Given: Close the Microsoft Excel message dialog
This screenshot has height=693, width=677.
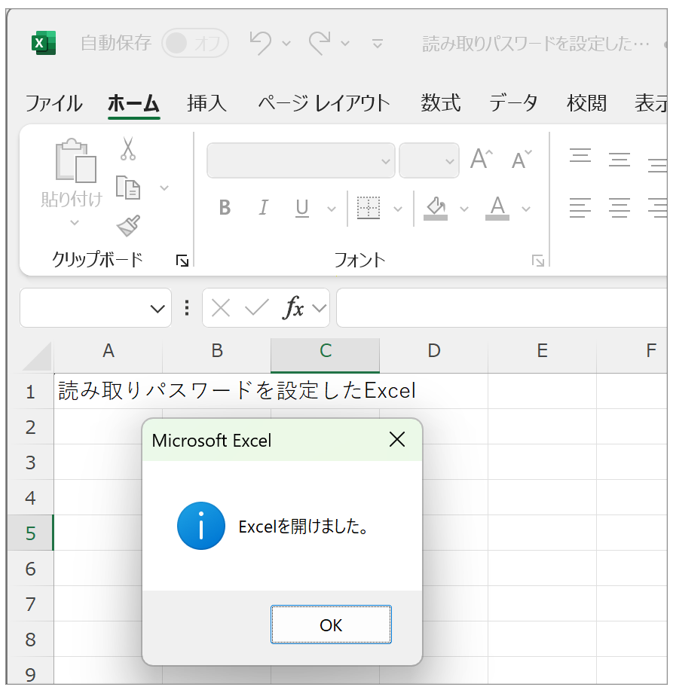Looking at the screenshot, I should [x=397, y=439].
